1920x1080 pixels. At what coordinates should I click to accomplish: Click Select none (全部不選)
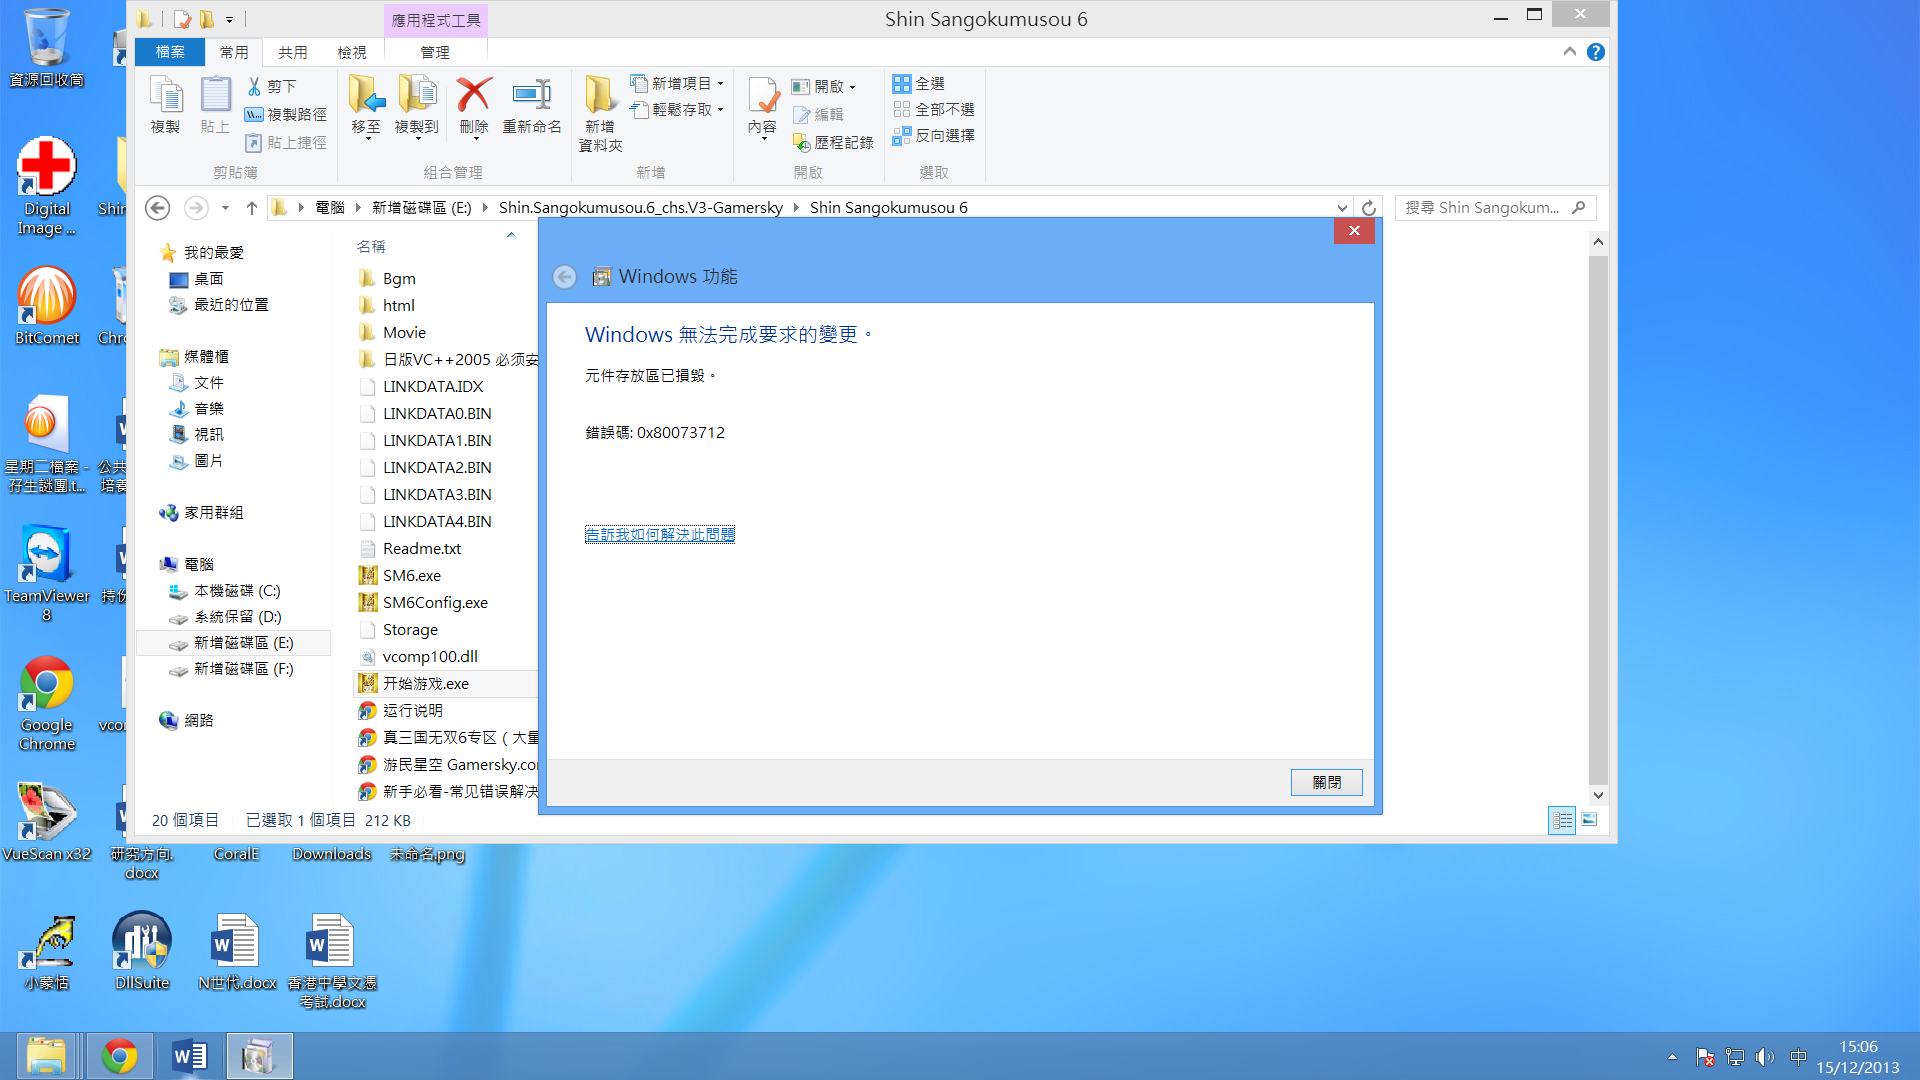click(934, 109)
